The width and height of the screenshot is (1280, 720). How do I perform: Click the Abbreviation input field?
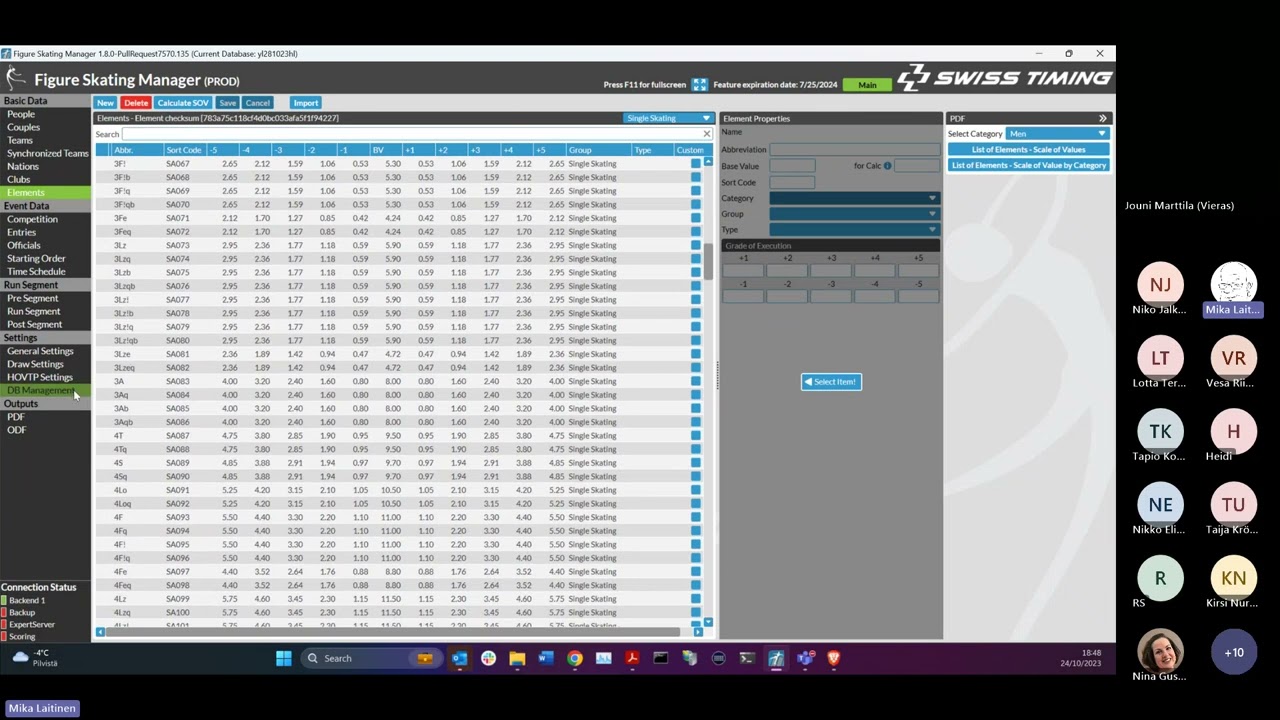point(854,150)
